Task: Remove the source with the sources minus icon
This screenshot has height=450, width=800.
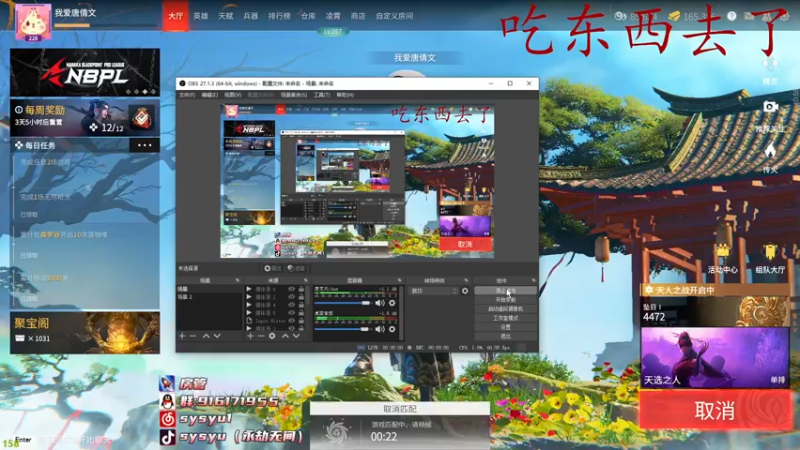Action: 261,336
